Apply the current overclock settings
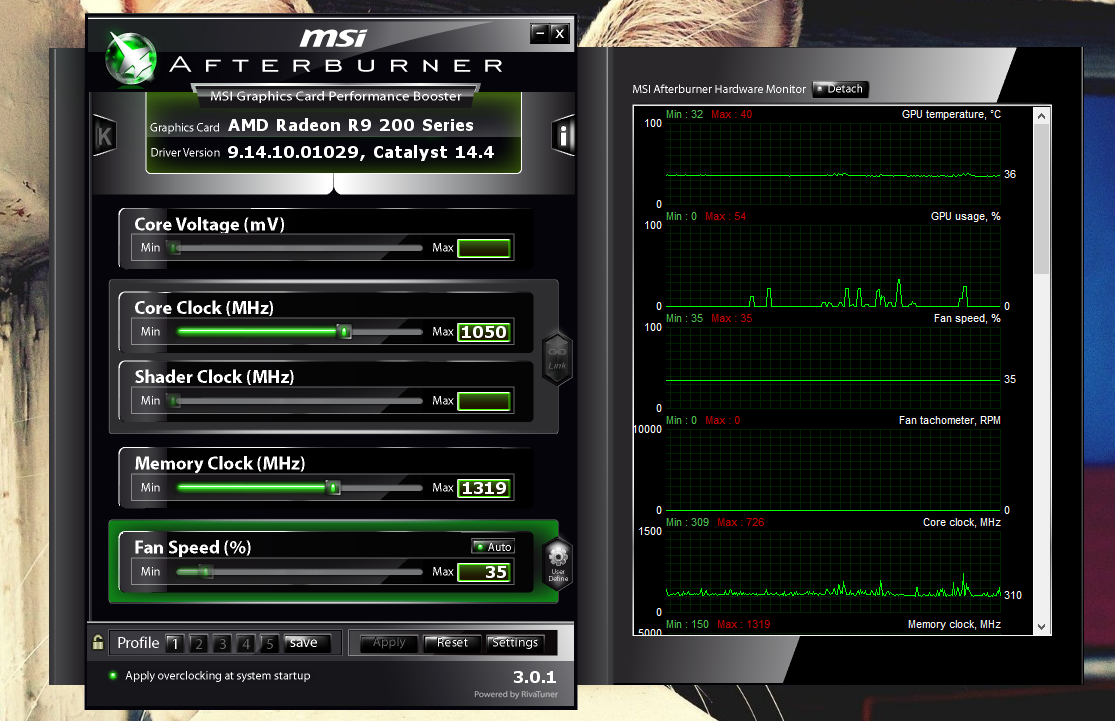 click(x=388, y=643)
